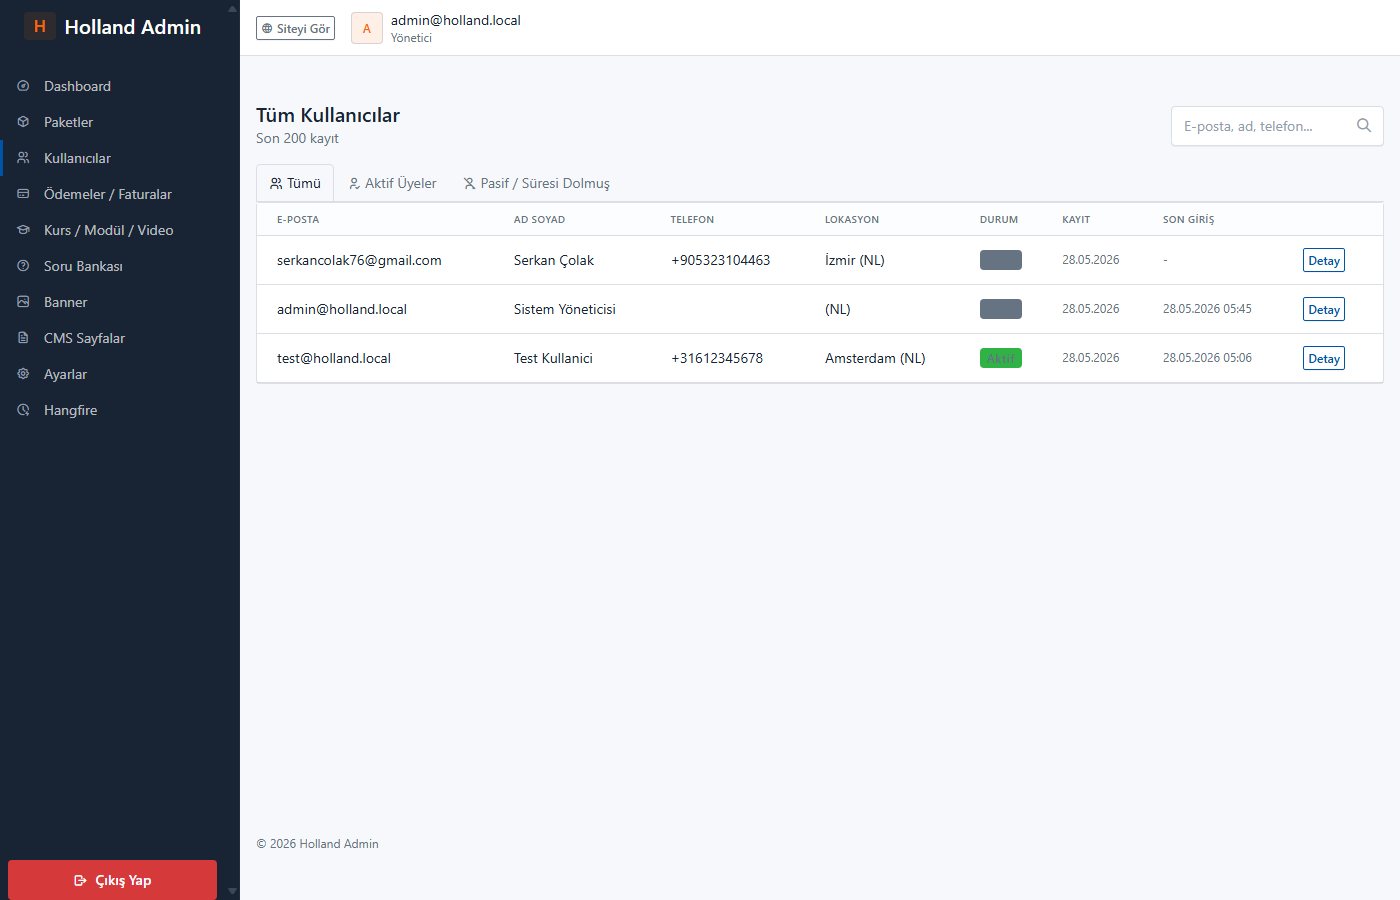The image size is (1400, 900).
Task: Click the Dashboard gauge icon in sidebar
Action: pyautogui.click(x=23, y=86)
